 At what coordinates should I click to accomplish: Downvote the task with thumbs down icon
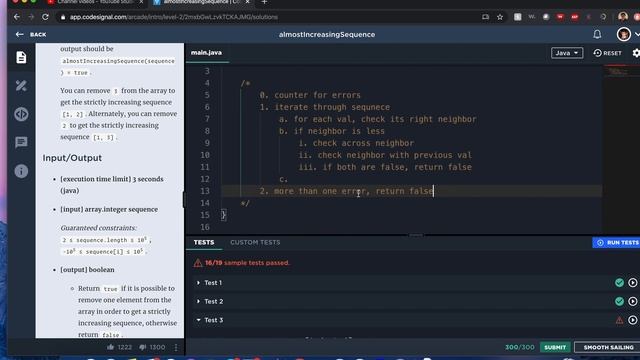click(x=142, y=347)
